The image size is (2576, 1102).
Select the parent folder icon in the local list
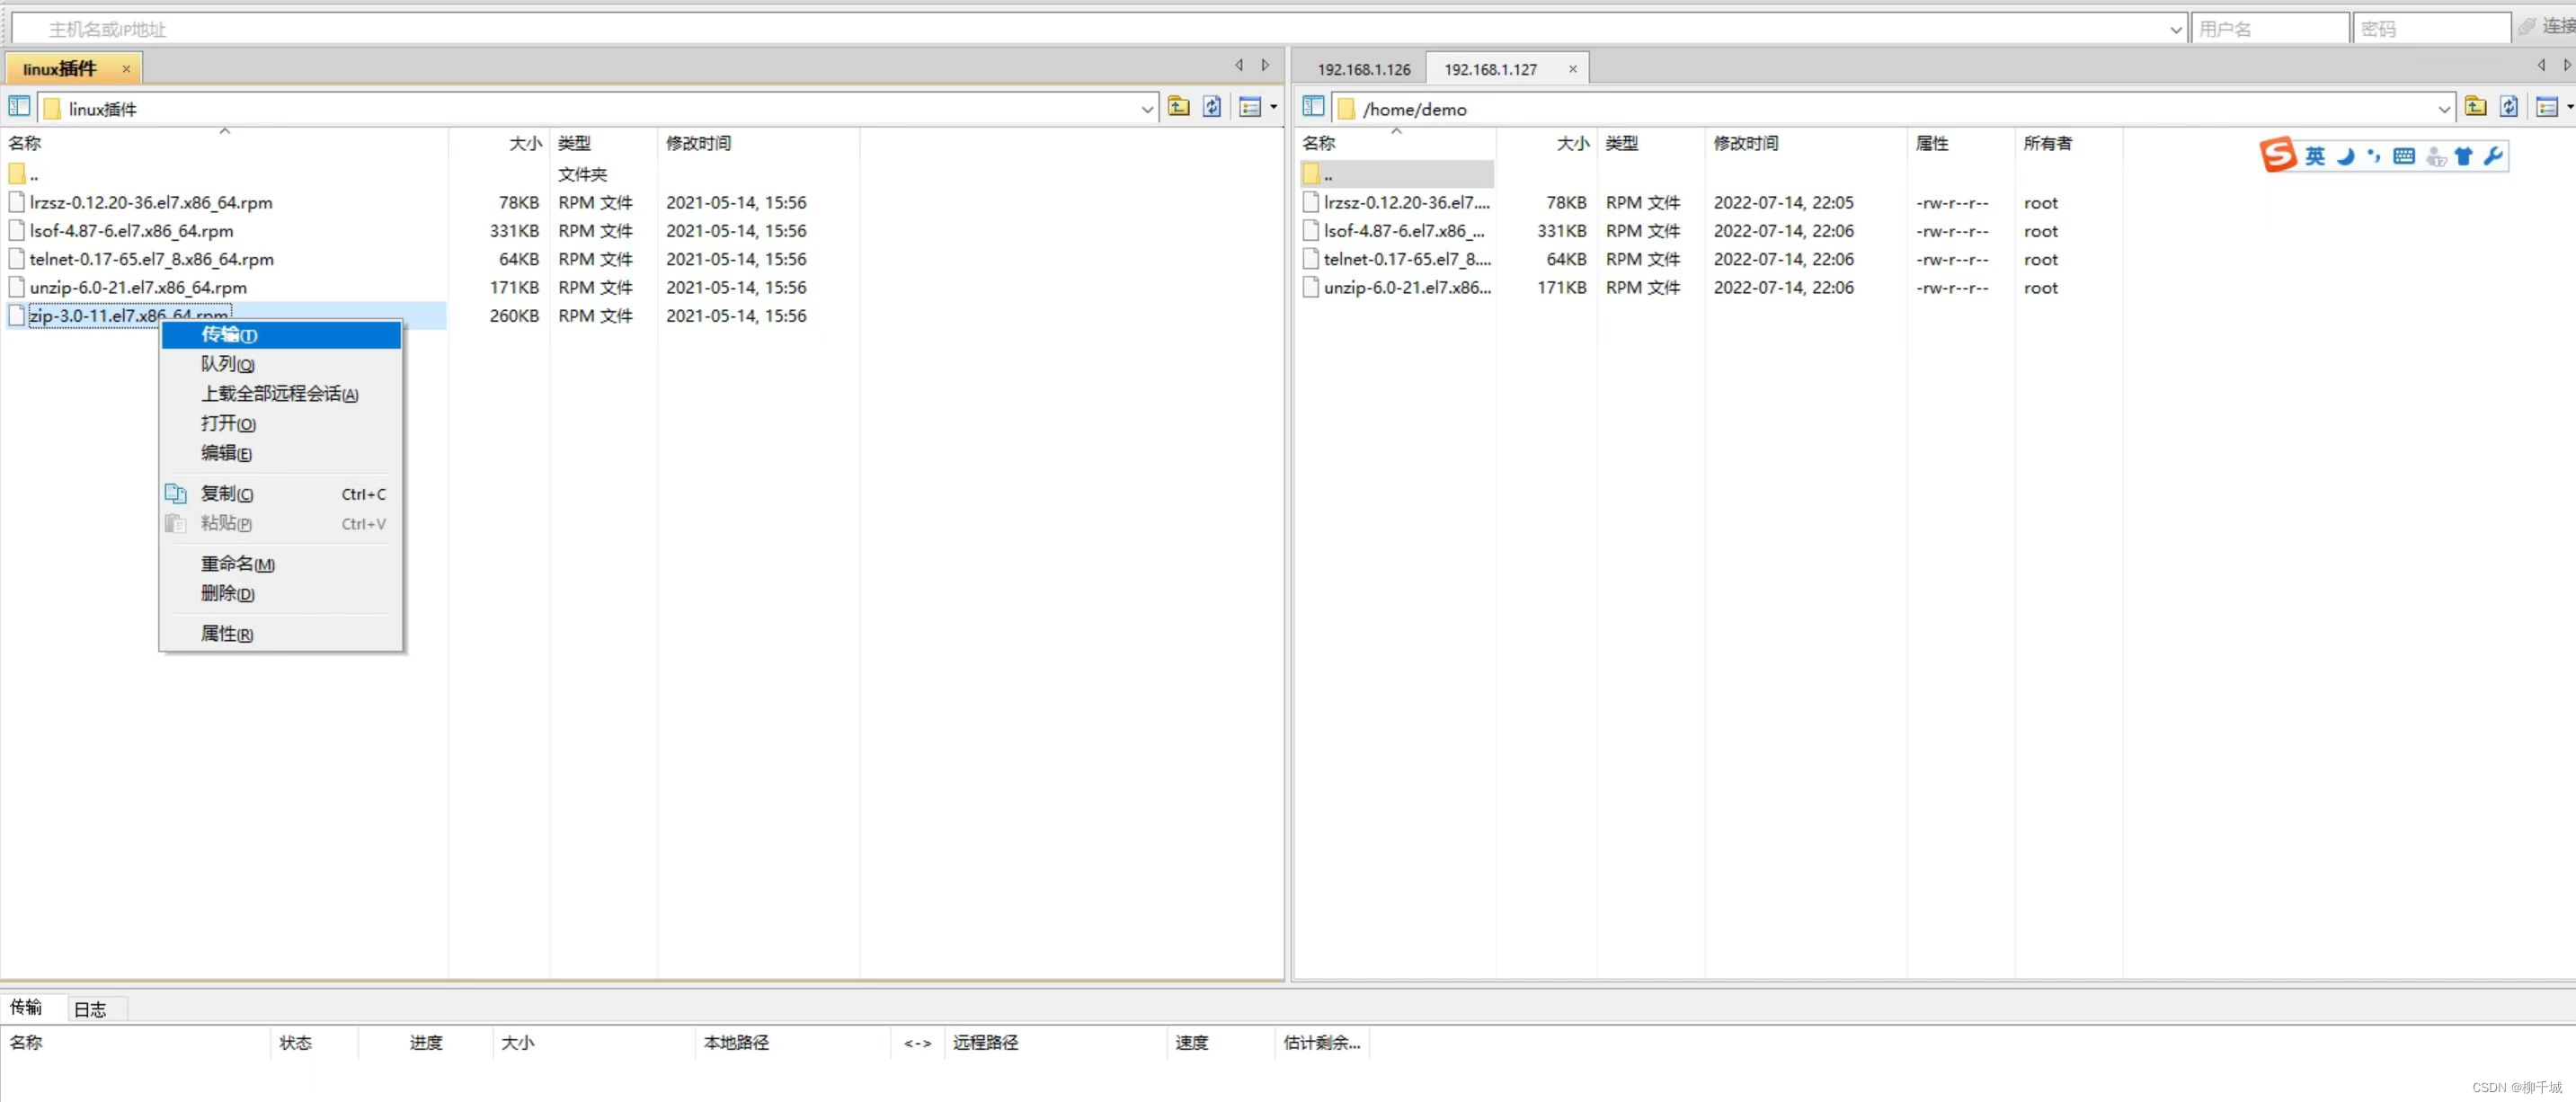[16, 174]
